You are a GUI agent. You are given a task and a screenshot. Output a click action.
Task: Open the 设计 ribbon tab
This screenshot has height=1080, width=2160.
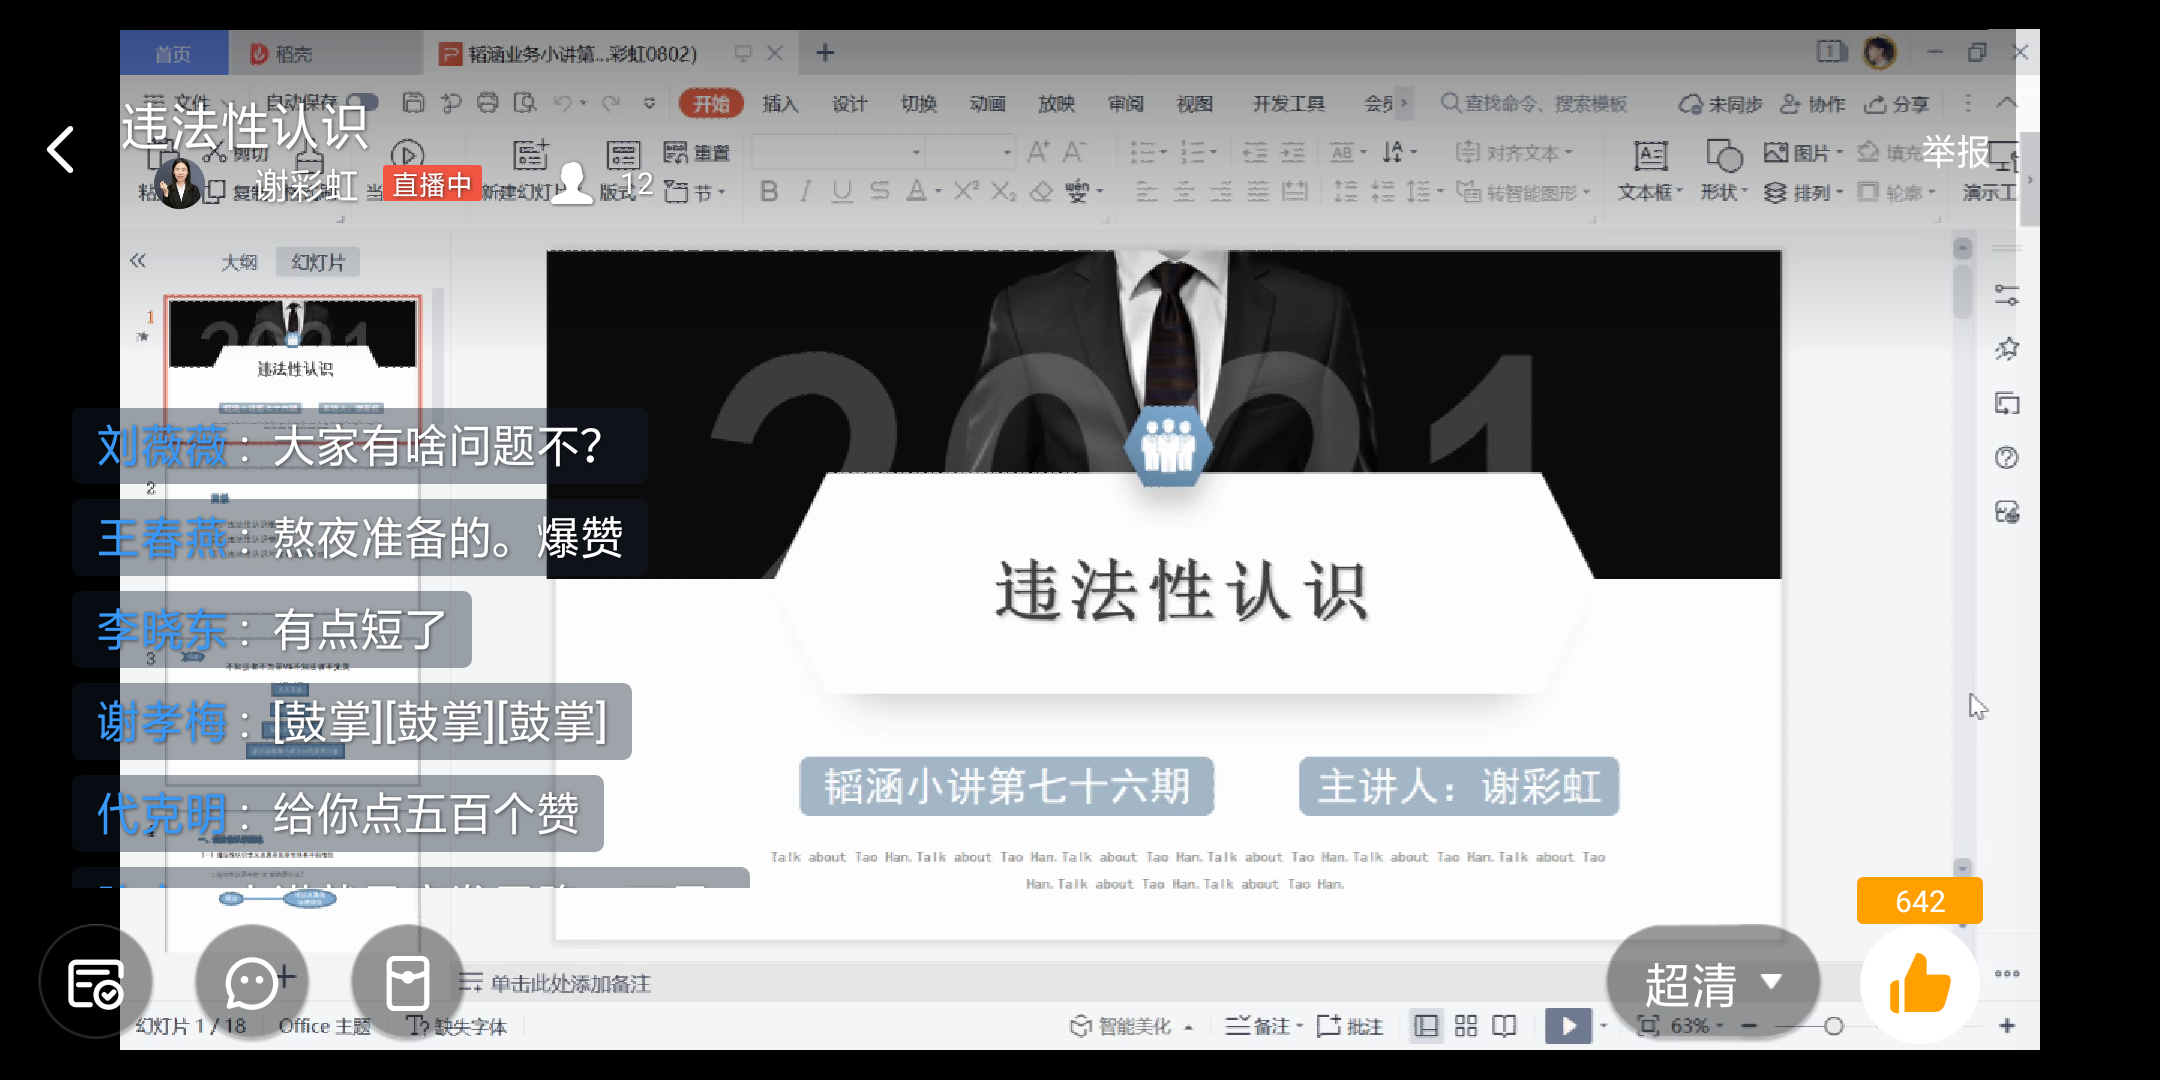pyautogui.click(x=849, y=104)
